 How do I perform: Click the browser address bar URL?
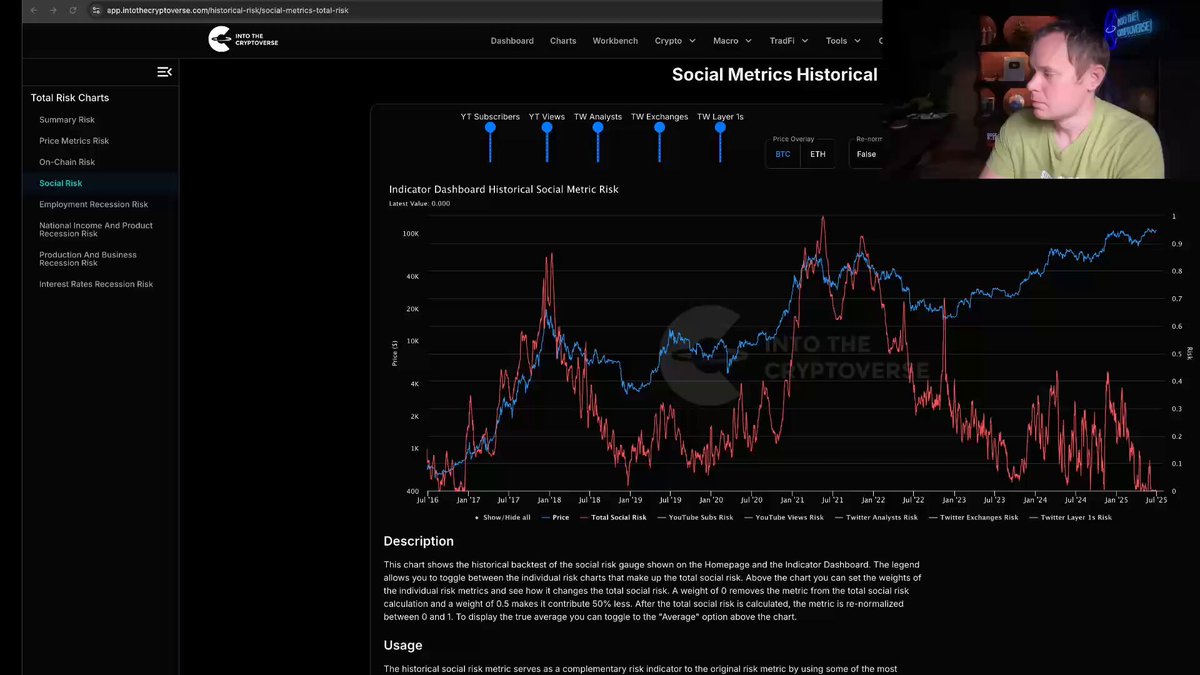[228, 10]
